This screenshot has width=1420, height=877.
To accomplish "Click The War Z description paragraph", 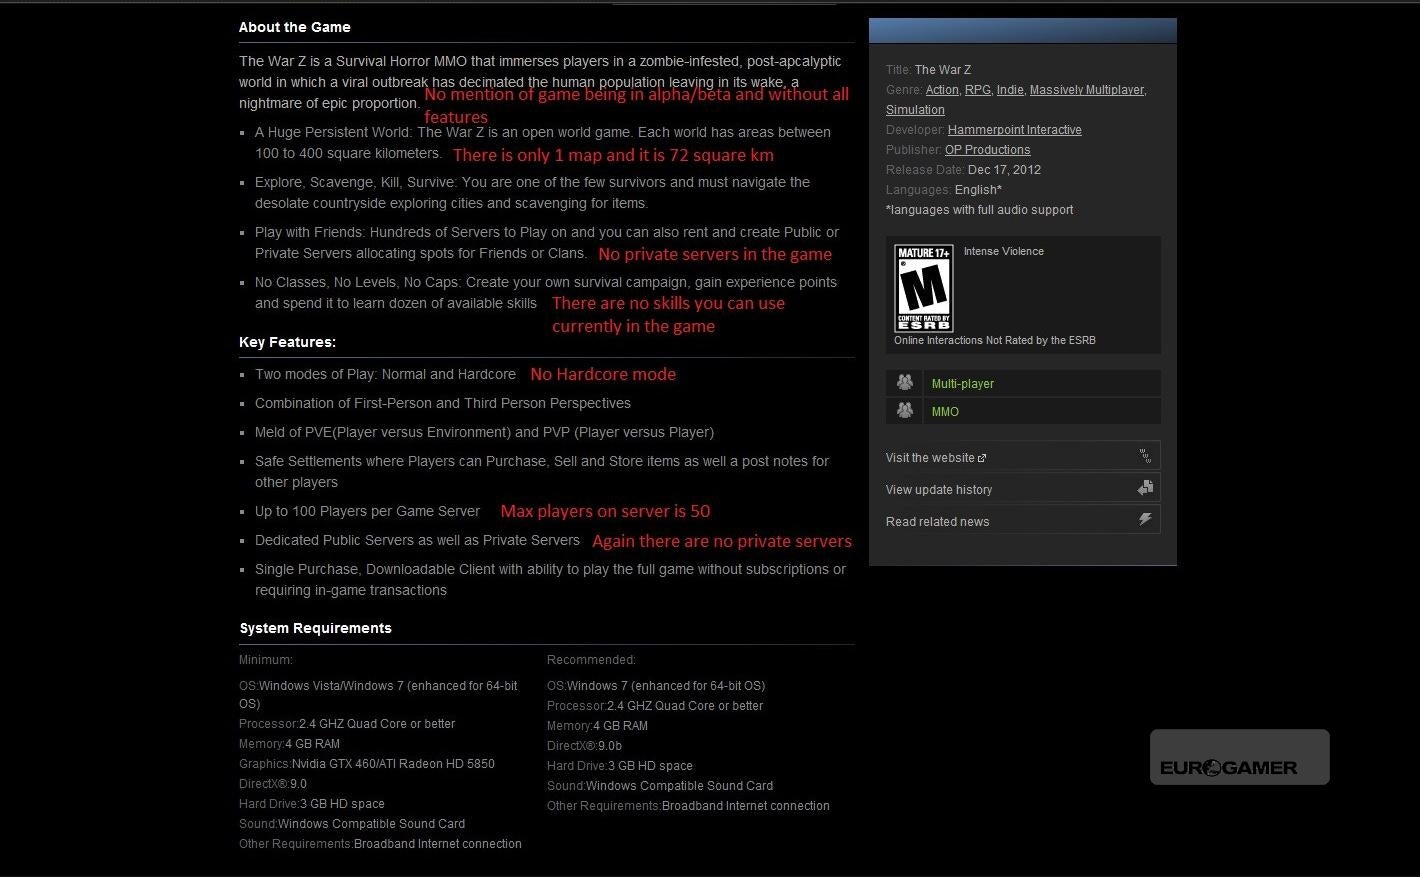I will [540, 82].
